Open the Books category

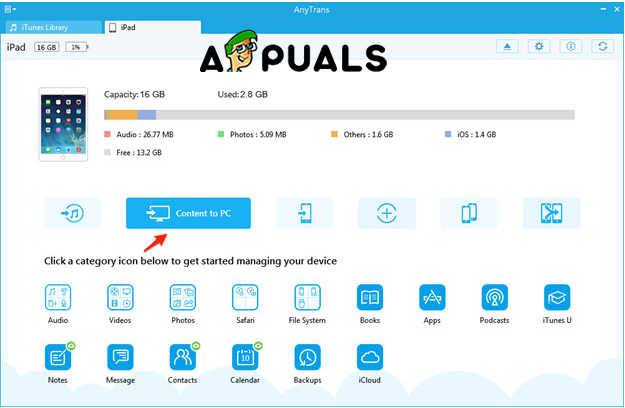[x=370, y=297]
